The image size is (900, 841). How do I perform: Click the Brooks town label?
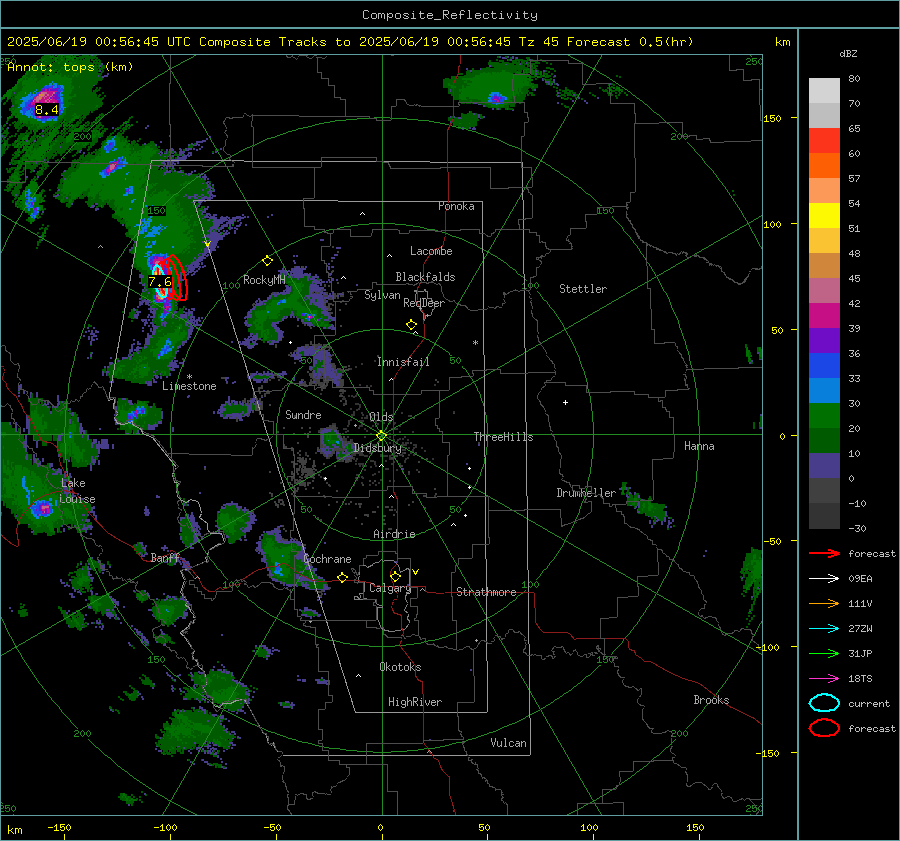point(711,700)
